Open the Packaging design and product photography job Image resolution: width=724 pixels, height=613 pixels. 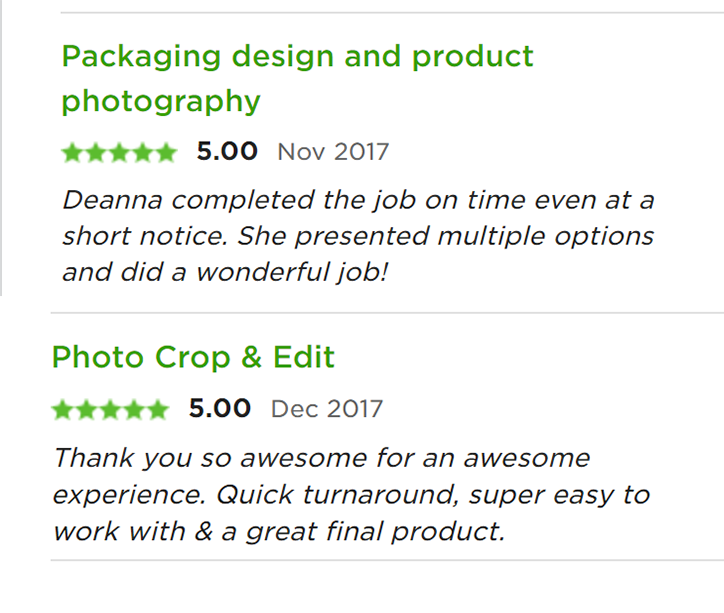coord(297,57)
